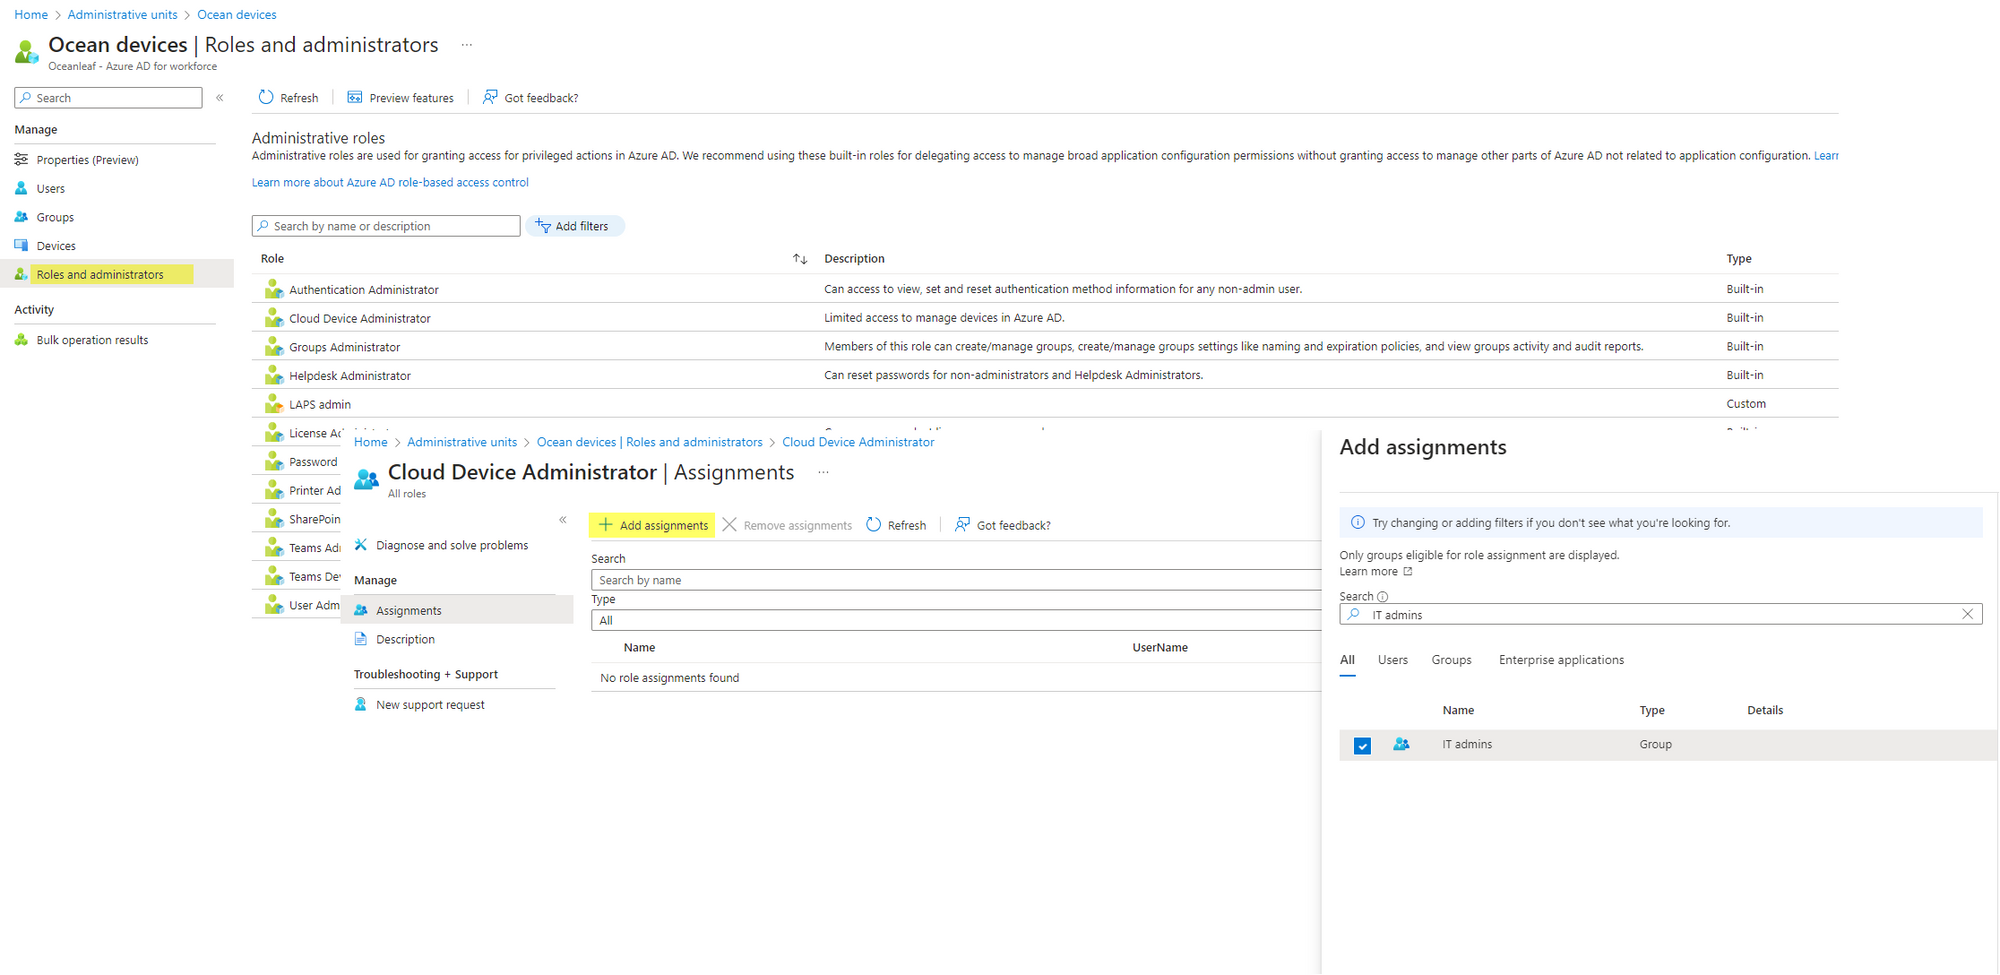Viewport: 2000px width, 975px height.
Task: Click Search by name or description field
Action: 386,226
